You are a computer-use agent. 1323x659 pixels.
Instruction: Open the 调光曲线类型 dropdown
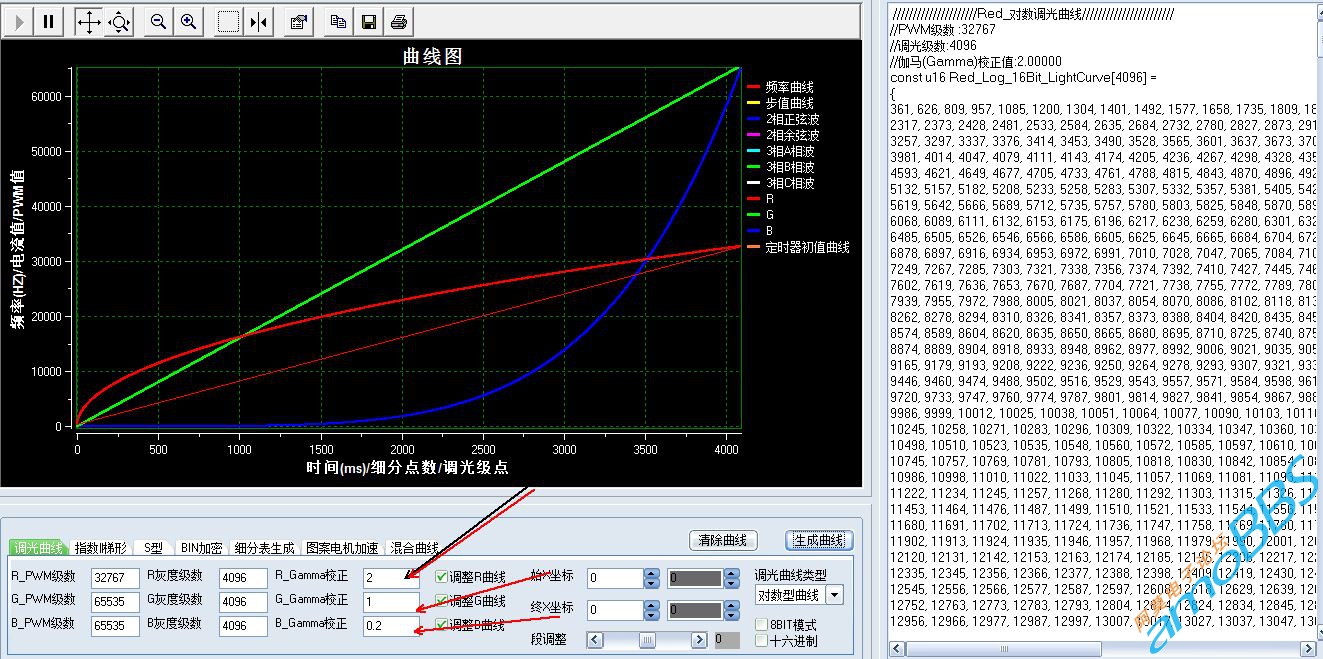[x=833, y=595]
